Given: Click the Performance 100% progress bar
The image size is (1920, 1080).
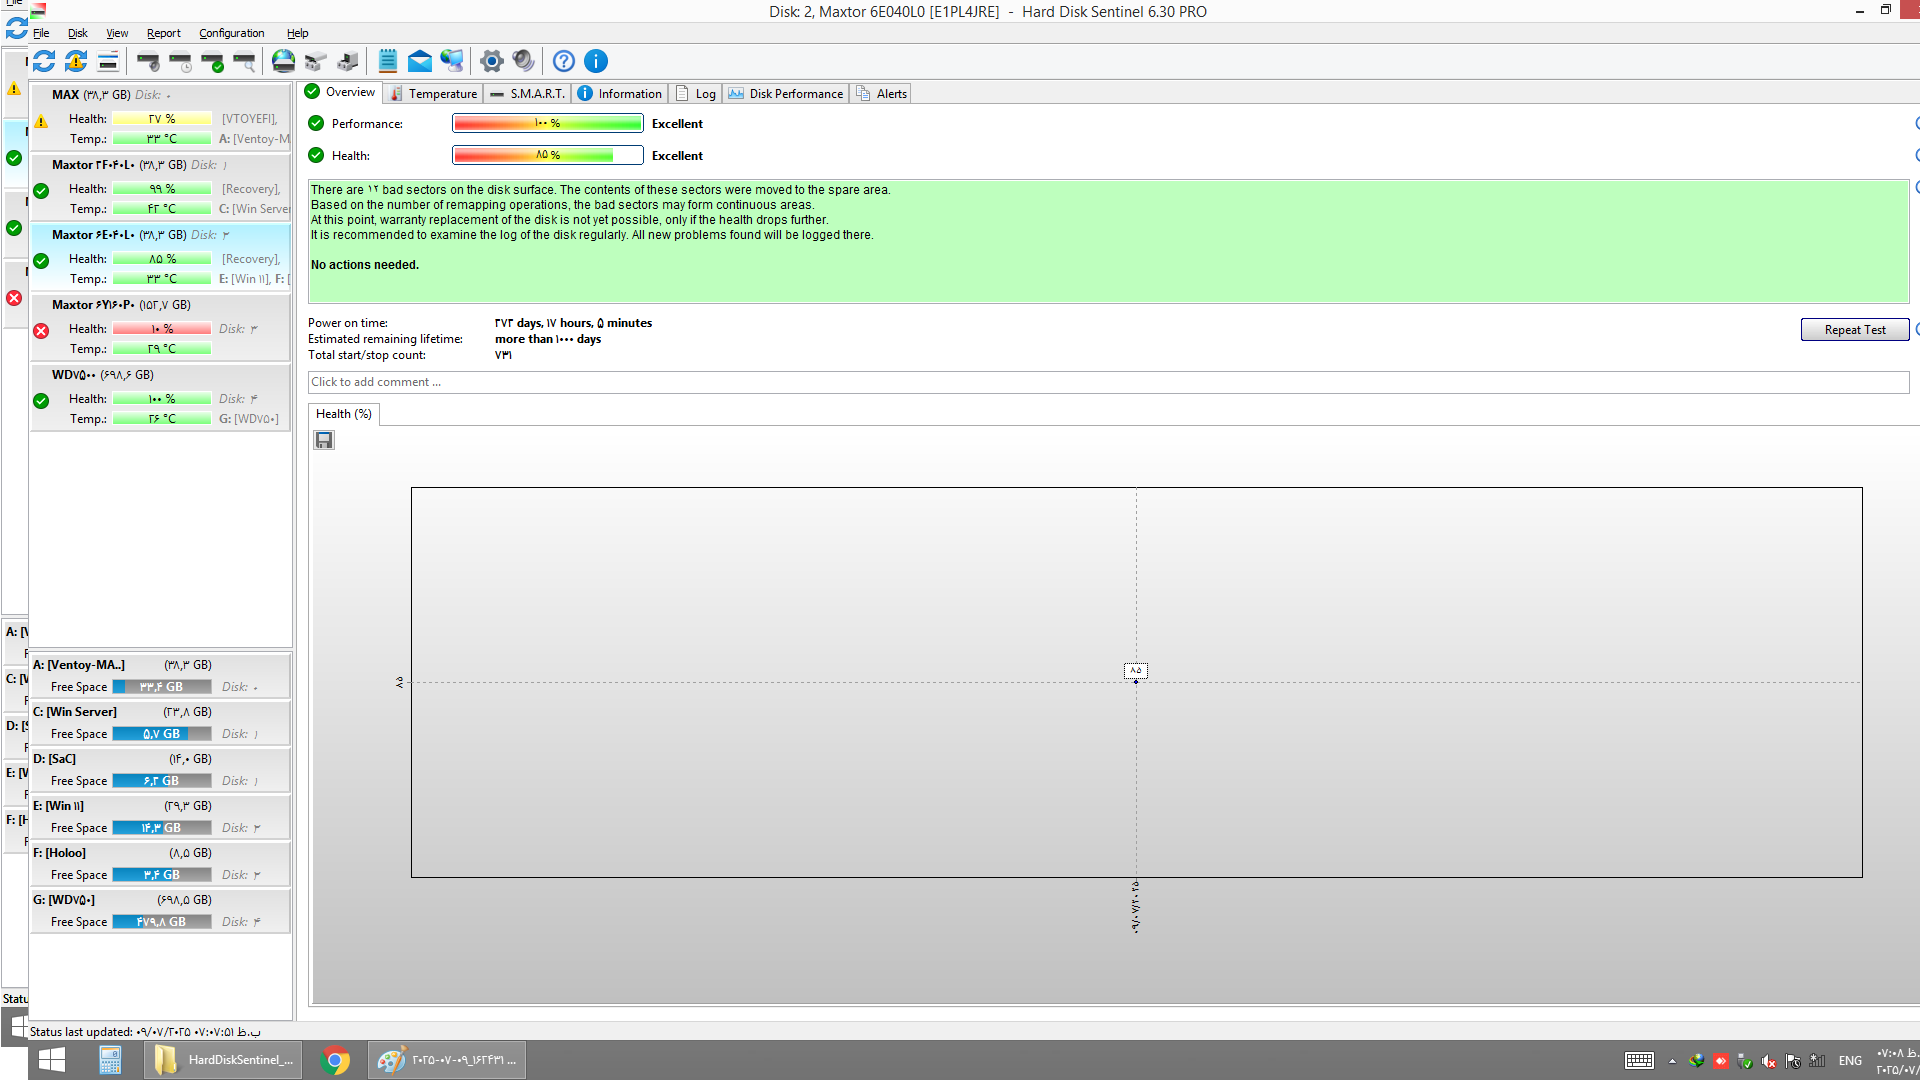Looking at the screenshot, I should click(x=547, y=123).
